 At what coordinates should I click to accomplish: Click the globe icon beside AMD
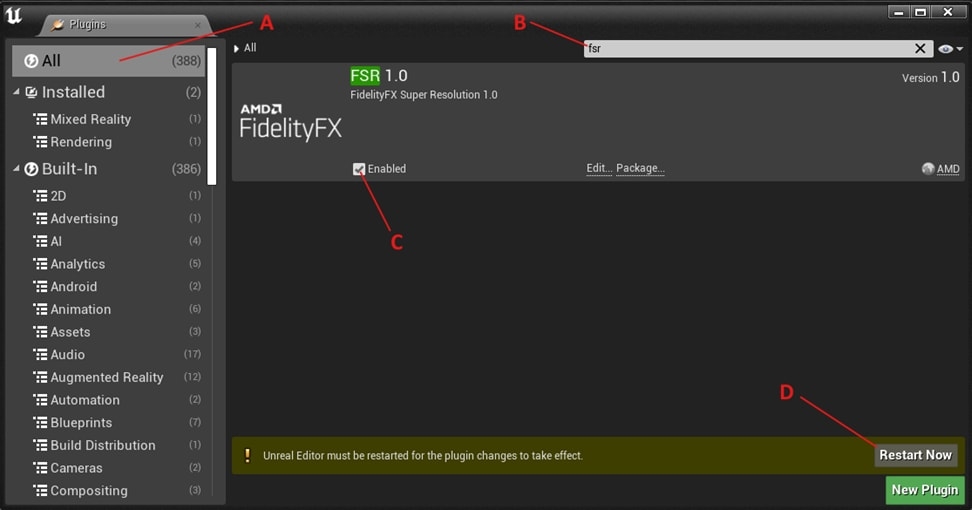click(x=928, y=169)
